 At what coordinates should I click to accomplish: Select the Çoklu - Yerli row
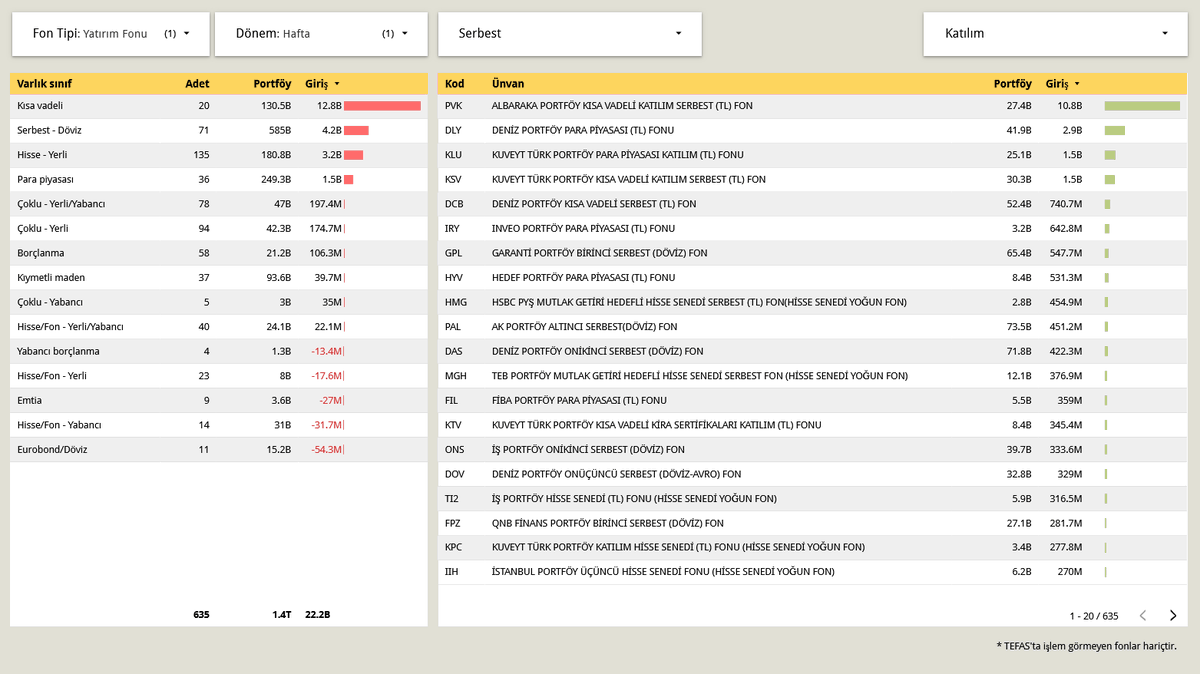pos(219,228)
